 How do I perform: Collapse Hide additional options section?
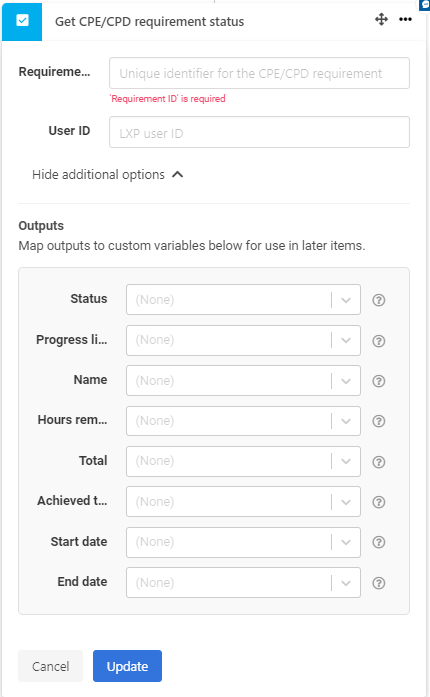pyautogui.click(x=108, y=175)
